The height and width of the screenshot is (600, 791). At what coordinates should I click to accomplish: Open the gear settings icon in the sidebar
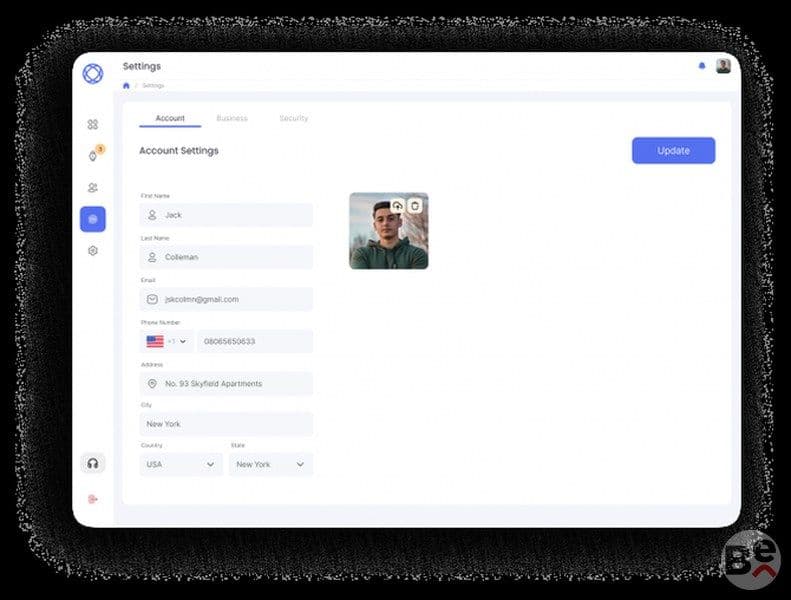click(x=93, y=250)
